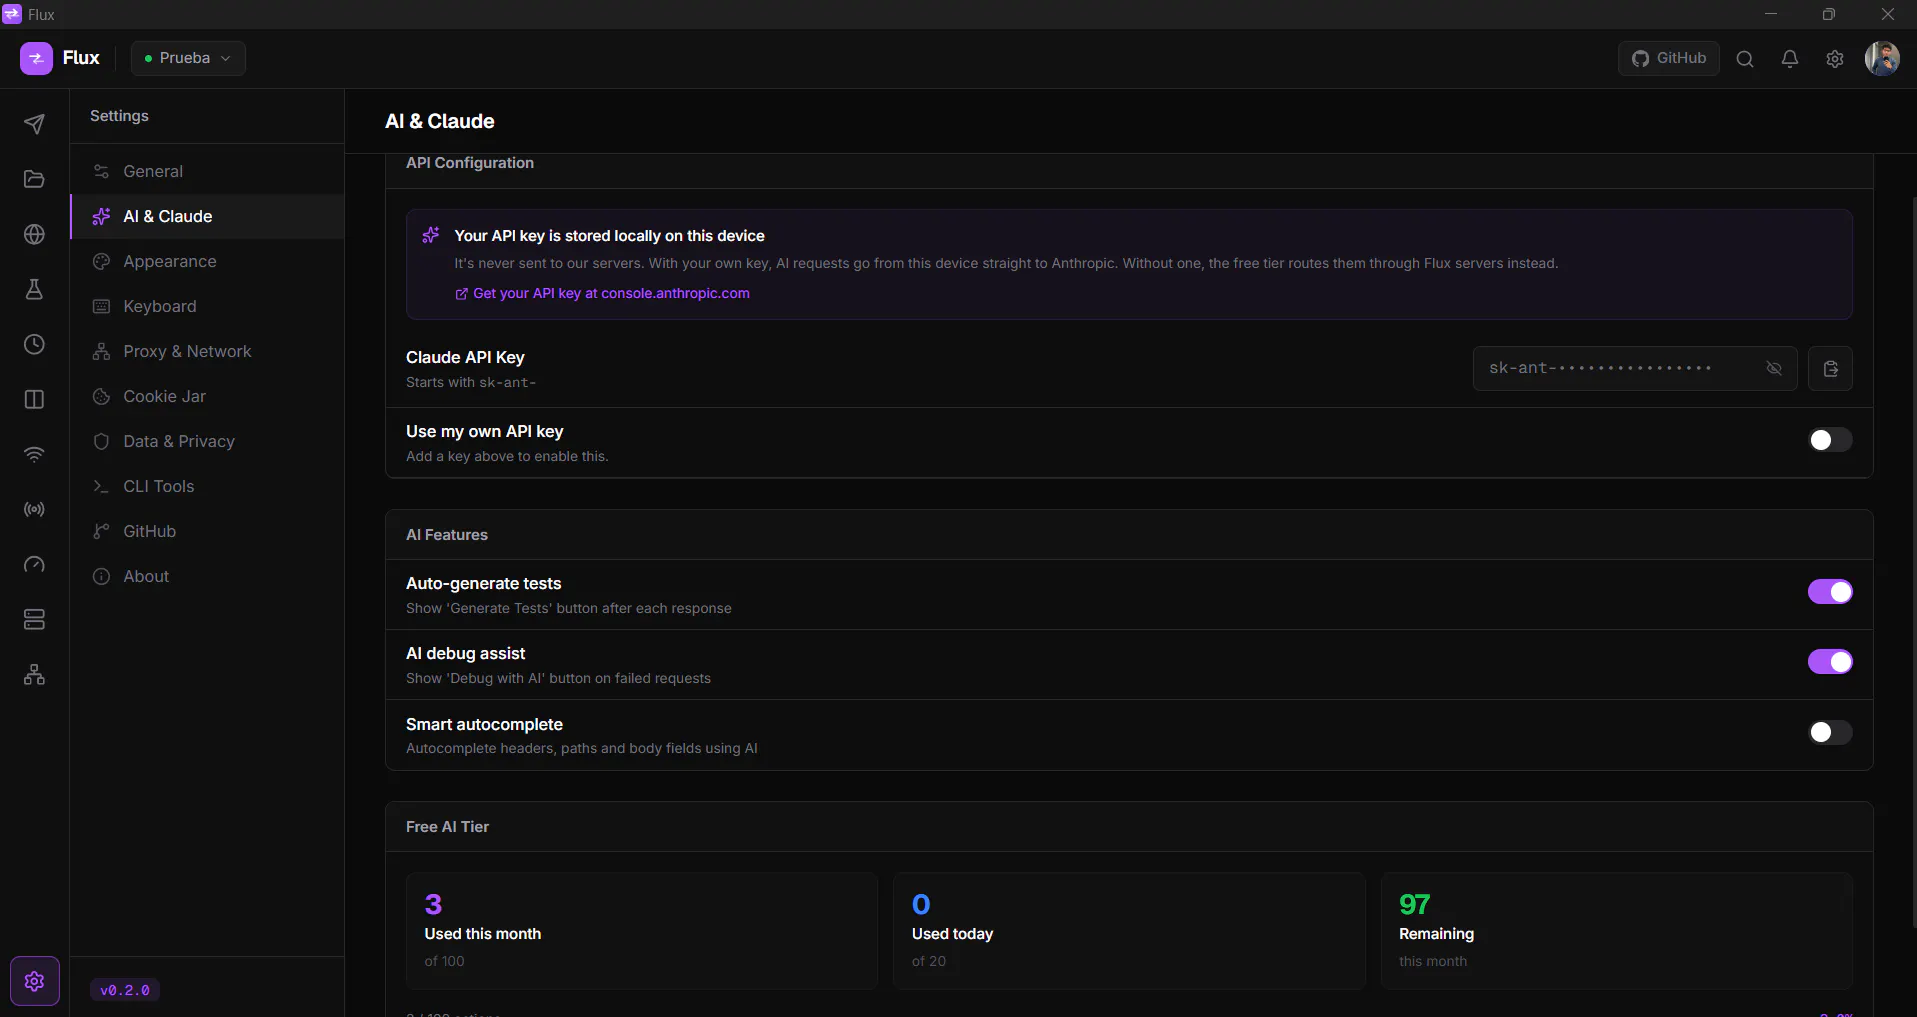Click the 'Flux' app name in header
This screenshot has width=1917, height=1017.
point(81,58)
